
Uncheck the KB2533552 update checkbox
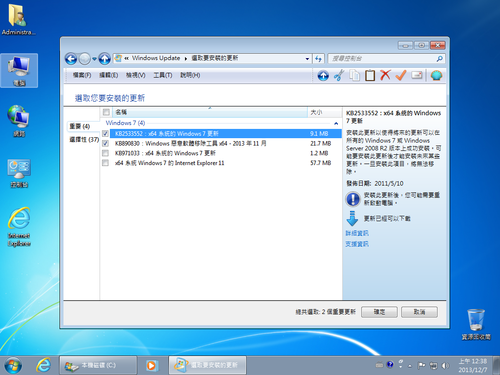105,134
